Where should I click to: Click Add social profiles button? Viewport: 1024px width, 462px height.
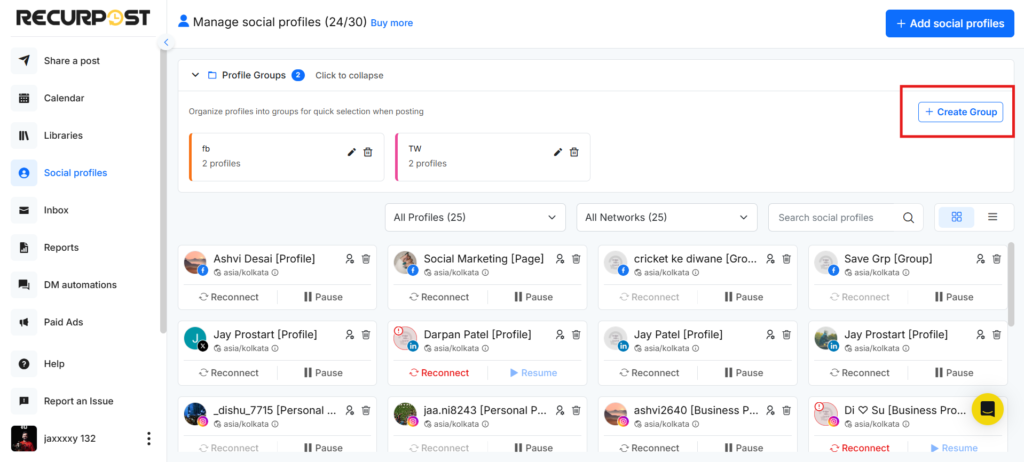click(950, 24)
